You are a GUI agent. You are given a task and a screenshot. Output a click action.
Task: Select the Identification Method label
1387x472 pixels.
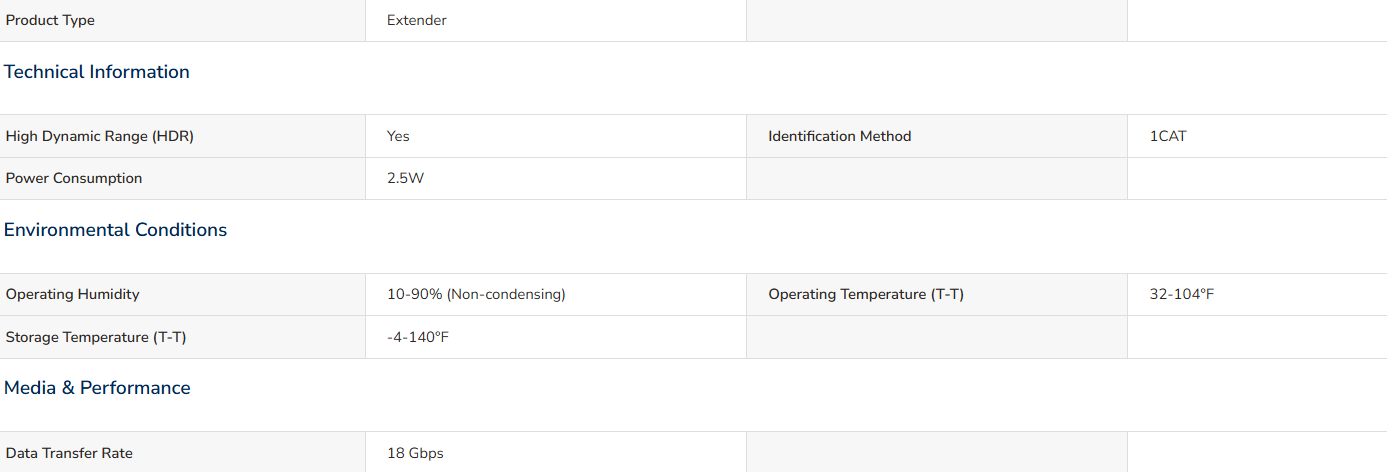pos(840,136)
